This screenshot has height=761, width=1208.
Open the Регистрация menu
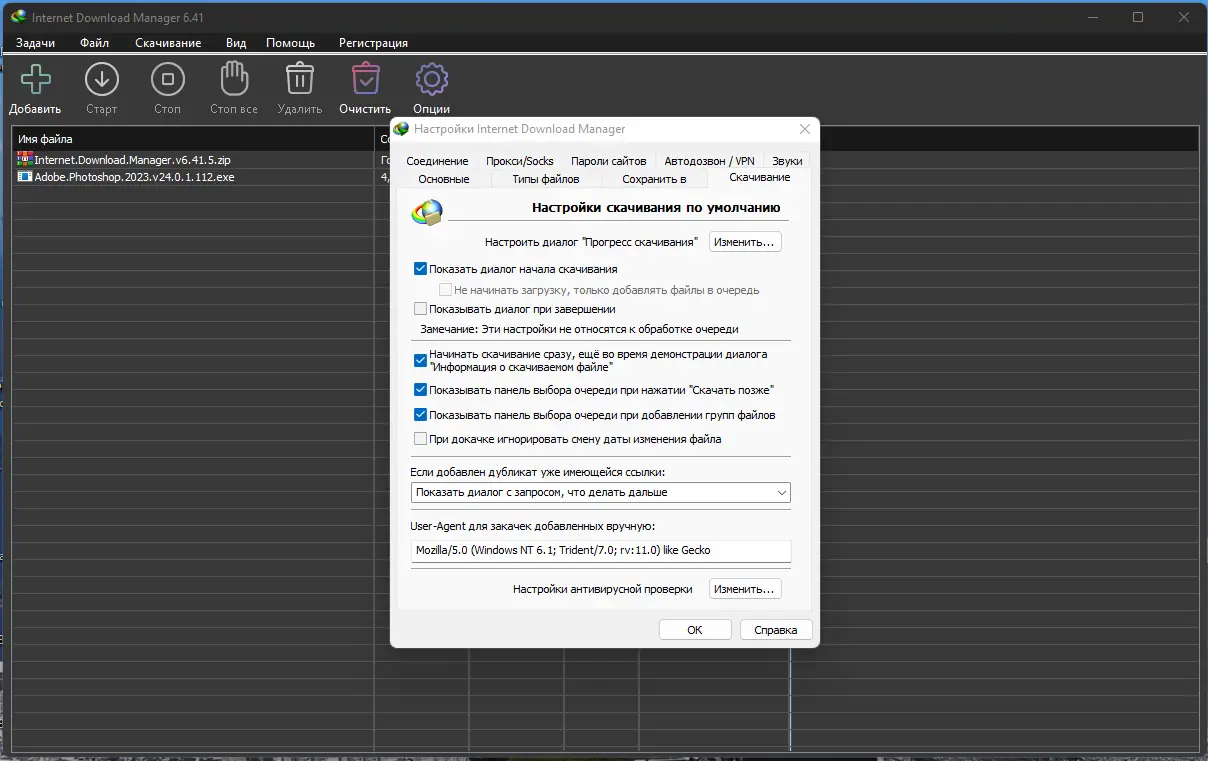[x=373, y=43]
